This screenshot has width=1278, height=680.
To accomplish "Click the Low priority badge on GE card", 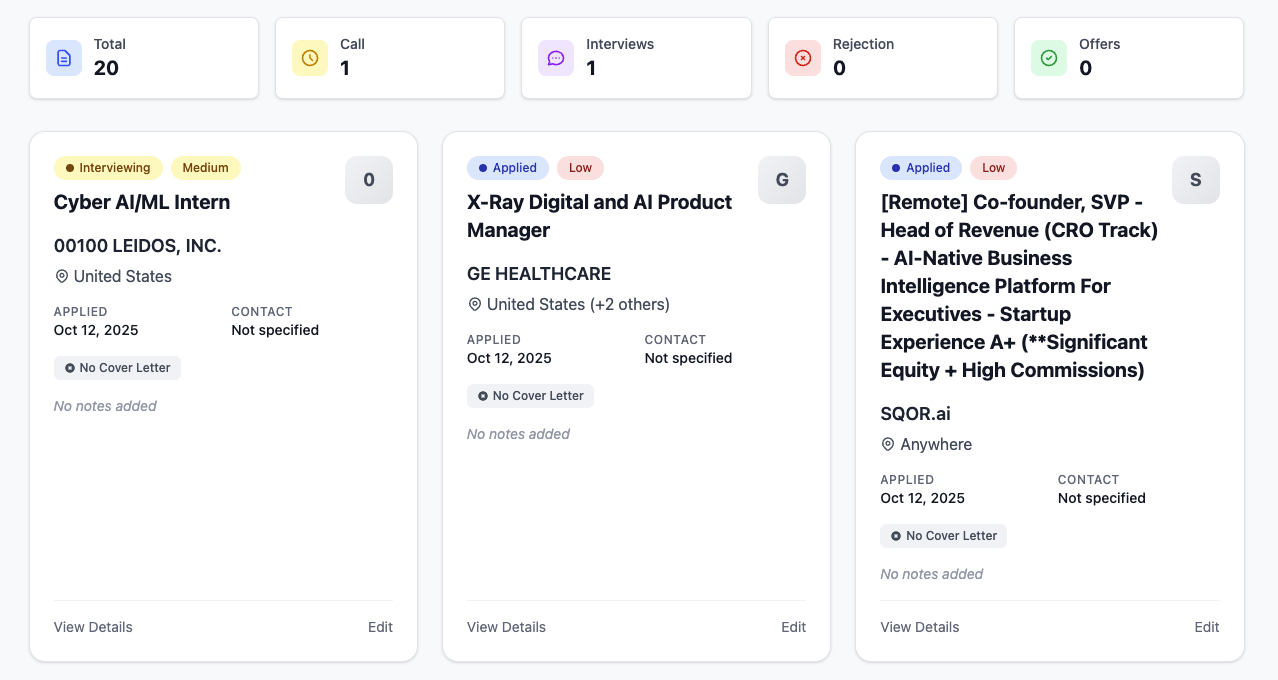I will pos(580,168).
